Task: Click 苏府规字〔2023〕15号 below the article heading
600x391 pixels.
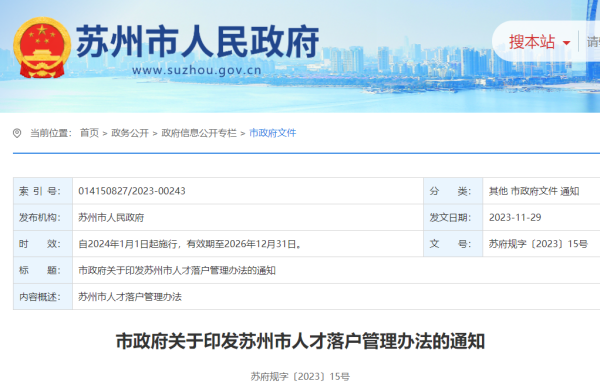Action: click(x=300, y=377)
